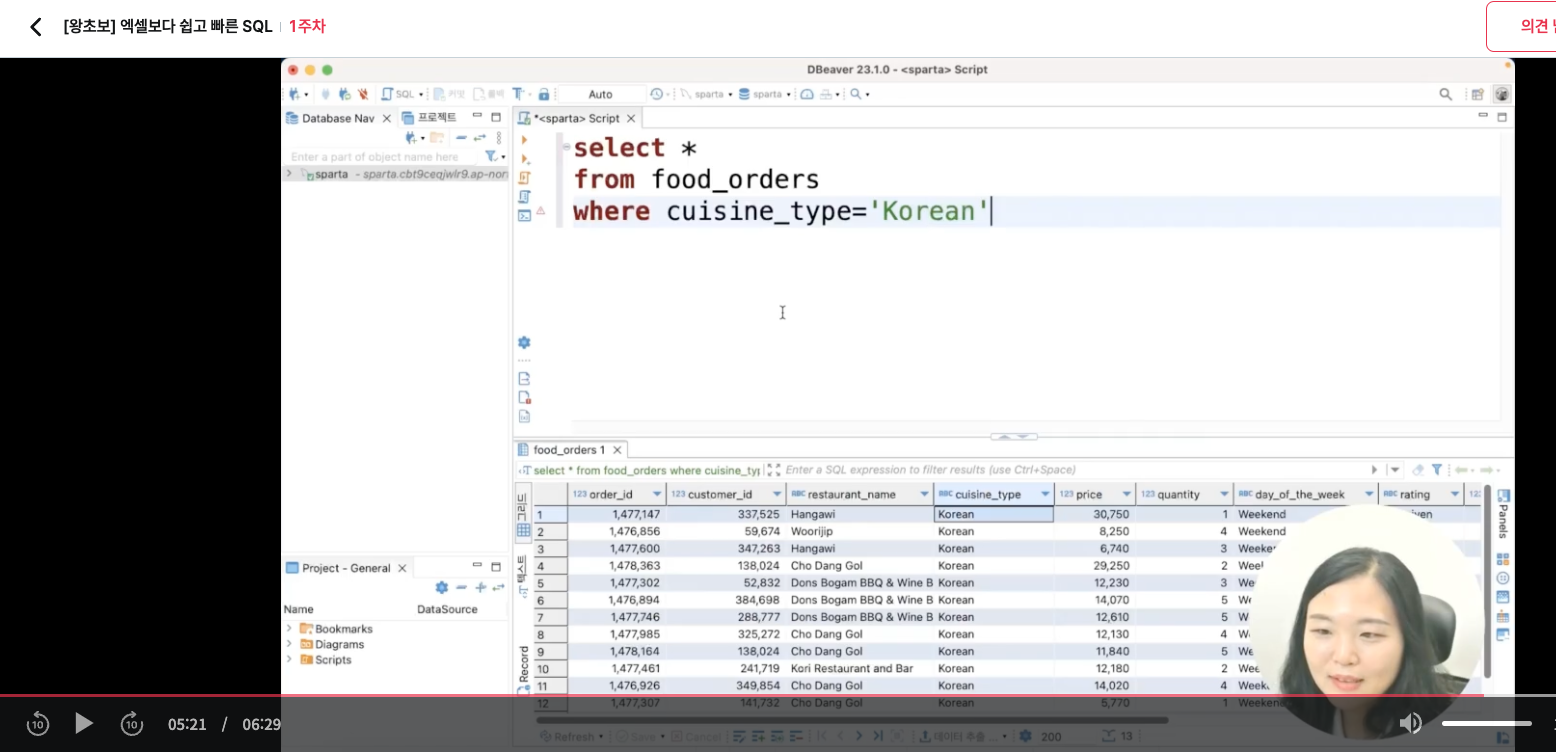Switch results to the 그리드 grid view
The height and width of the screenshot is (752, 1556).
click(x=523, y=514)
